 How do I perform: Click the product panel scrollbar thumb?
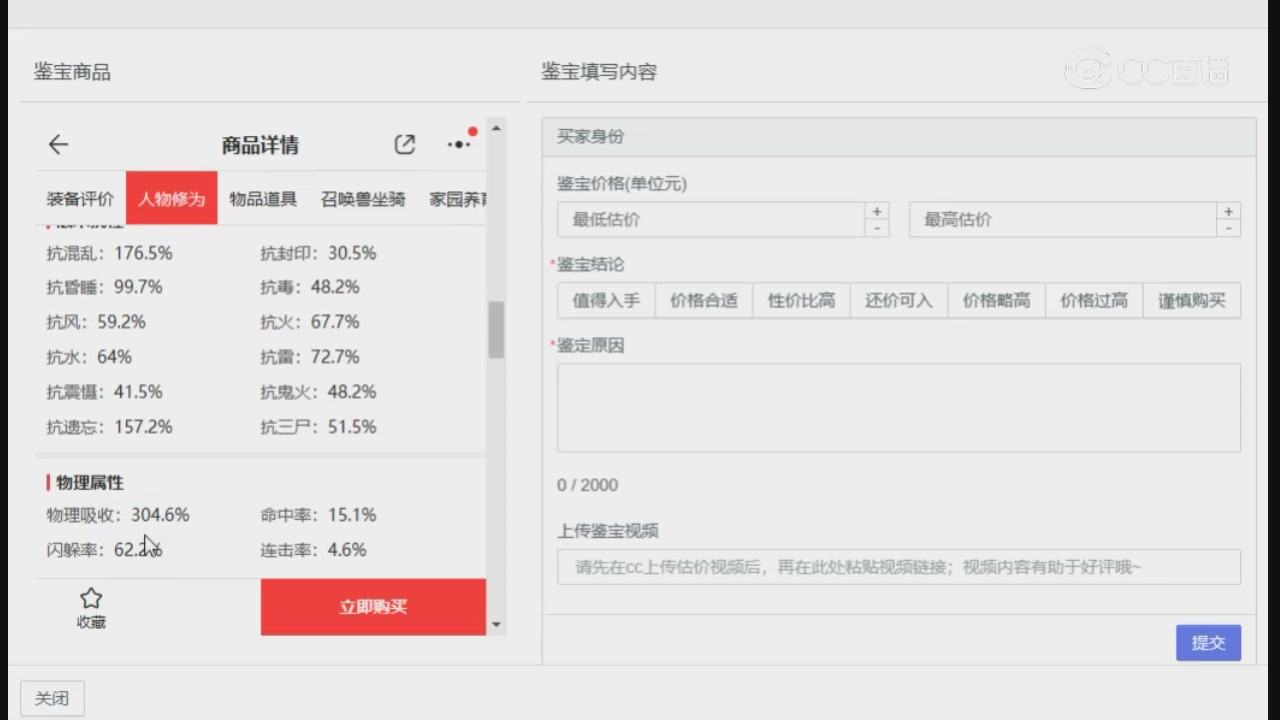pyautogui.click(x=496, y=330)
